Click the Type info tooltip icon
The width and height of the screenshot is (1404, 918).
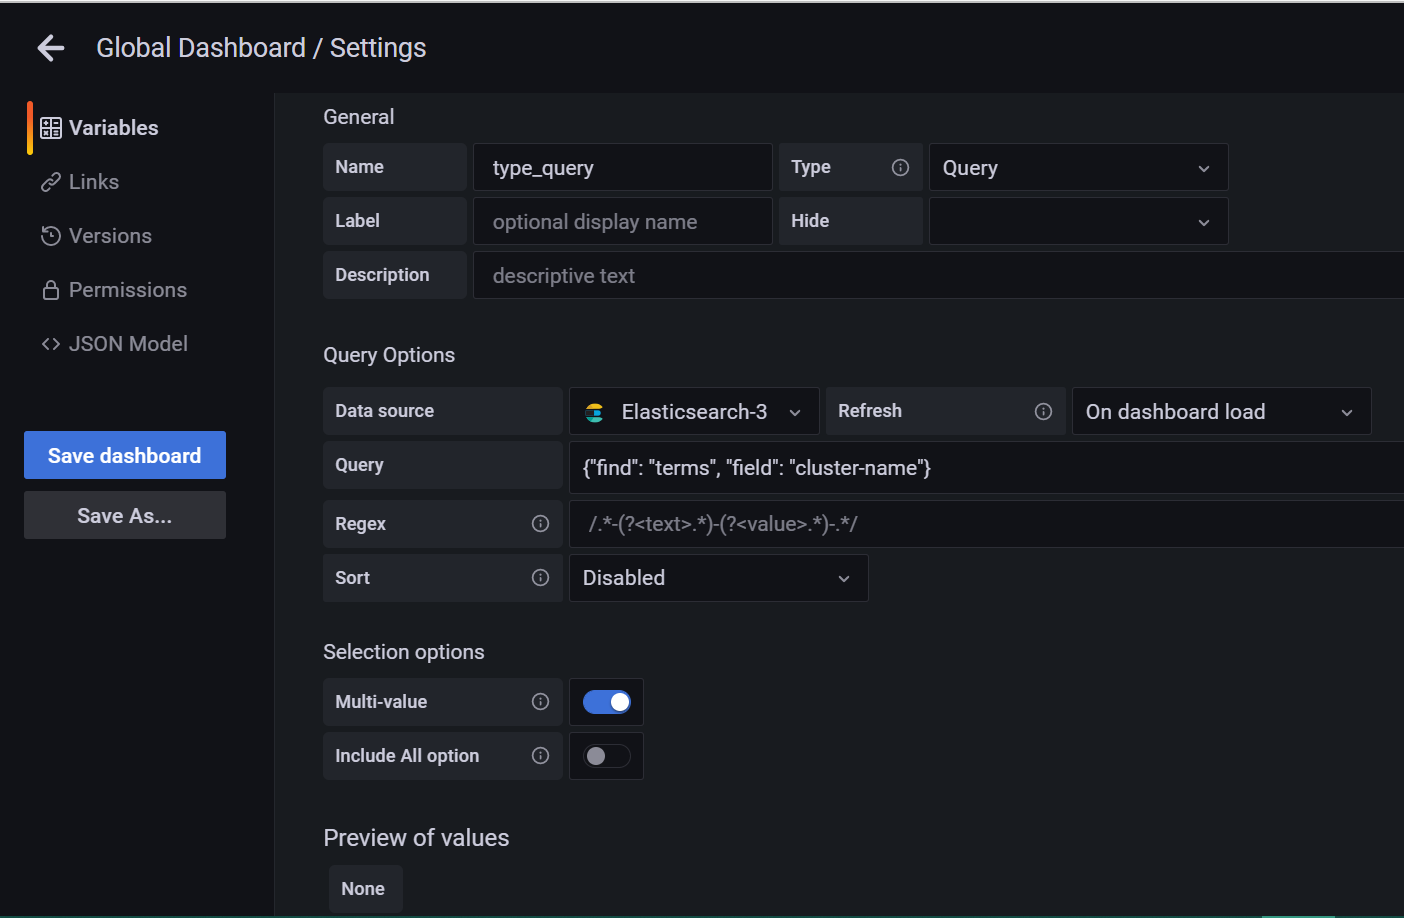(901, 166)
